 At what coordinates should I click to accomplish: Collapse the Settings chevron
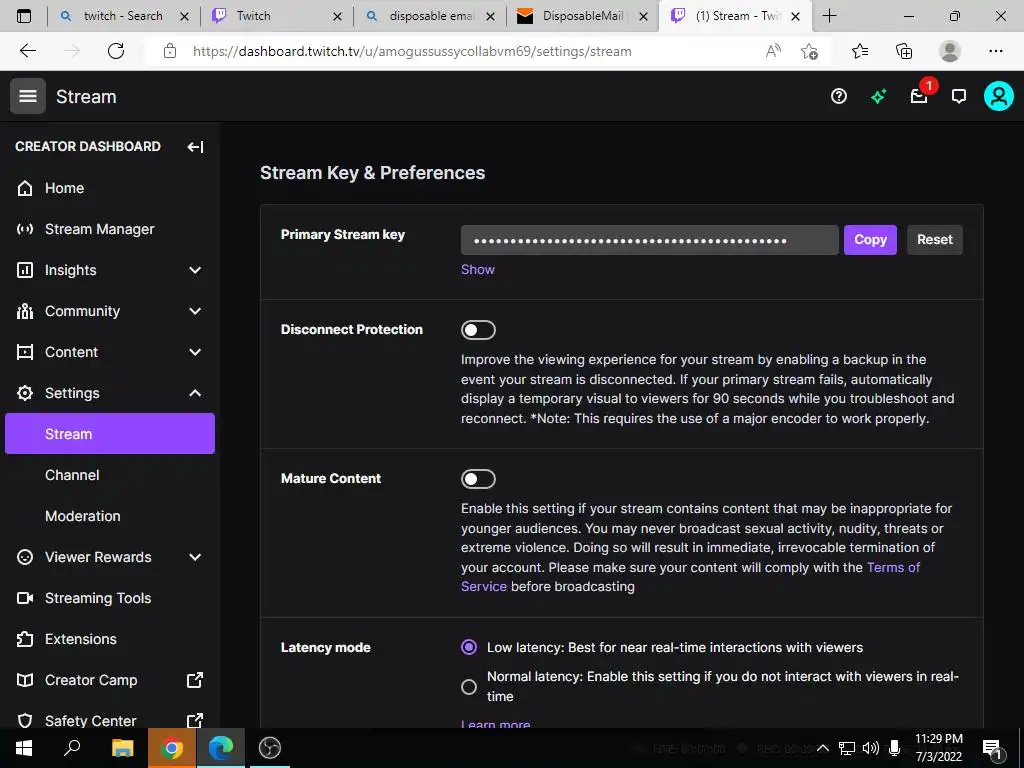click(195, 393)
